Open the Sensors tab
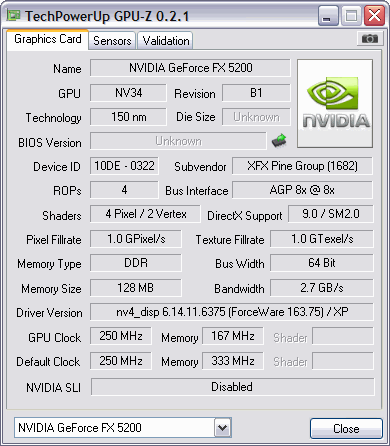 pos(112,41)
